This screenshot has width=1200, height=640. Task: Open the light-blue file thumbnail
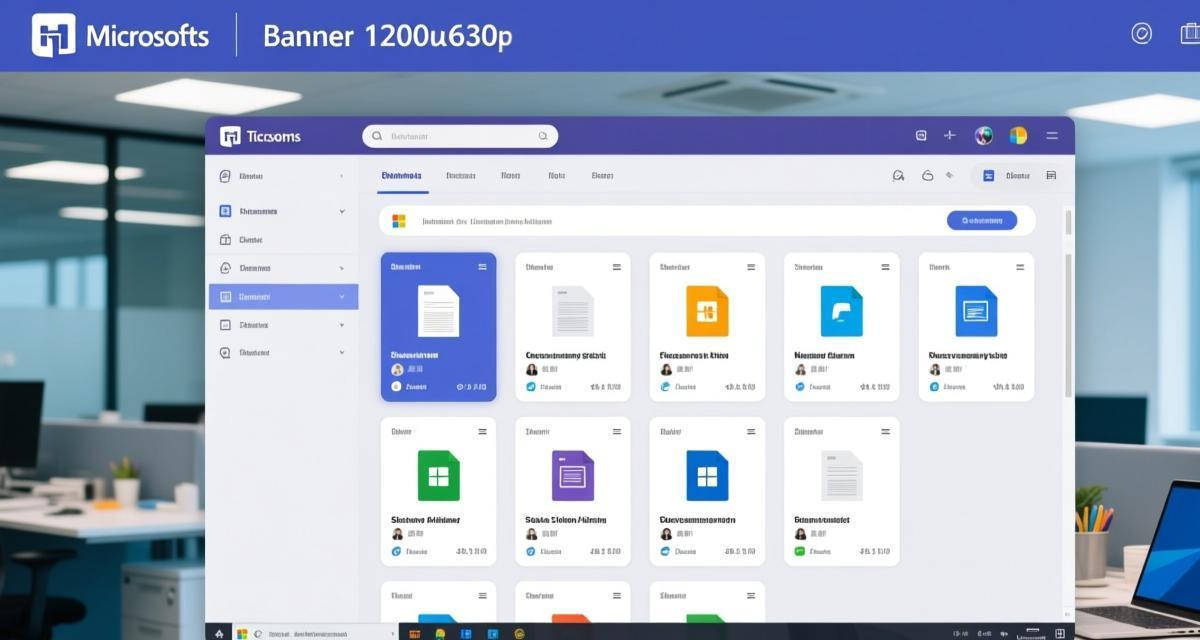(x=841, y=311)
